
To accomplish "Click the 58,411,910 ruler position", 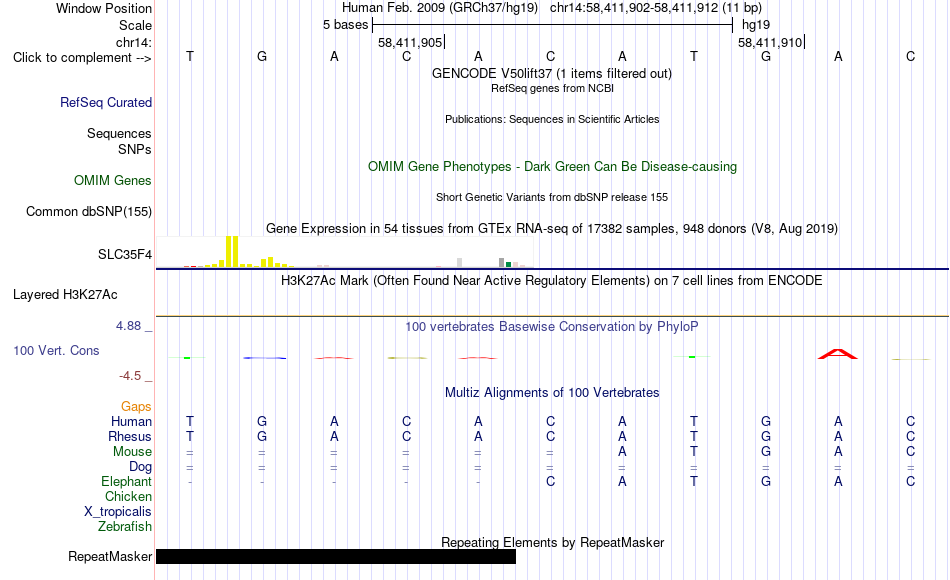I will point(770,42).
